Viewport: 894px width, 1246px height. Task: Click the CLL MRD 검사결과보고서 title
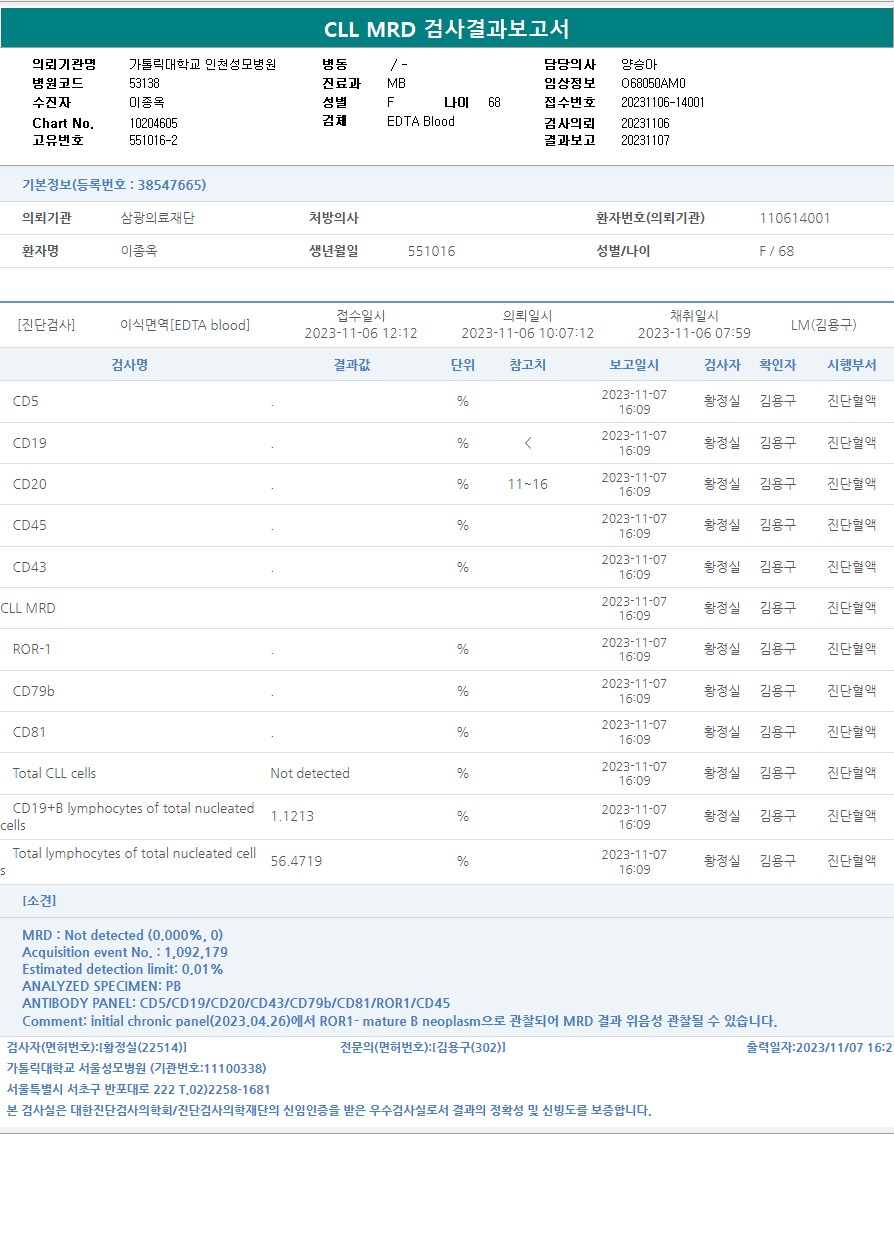pyautogui.click(x=447, y=29)
